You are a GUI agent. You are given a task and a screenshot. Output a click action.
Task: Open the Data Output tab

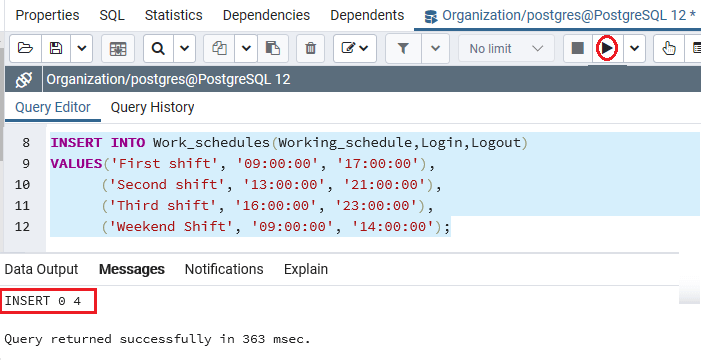point(41,269)
